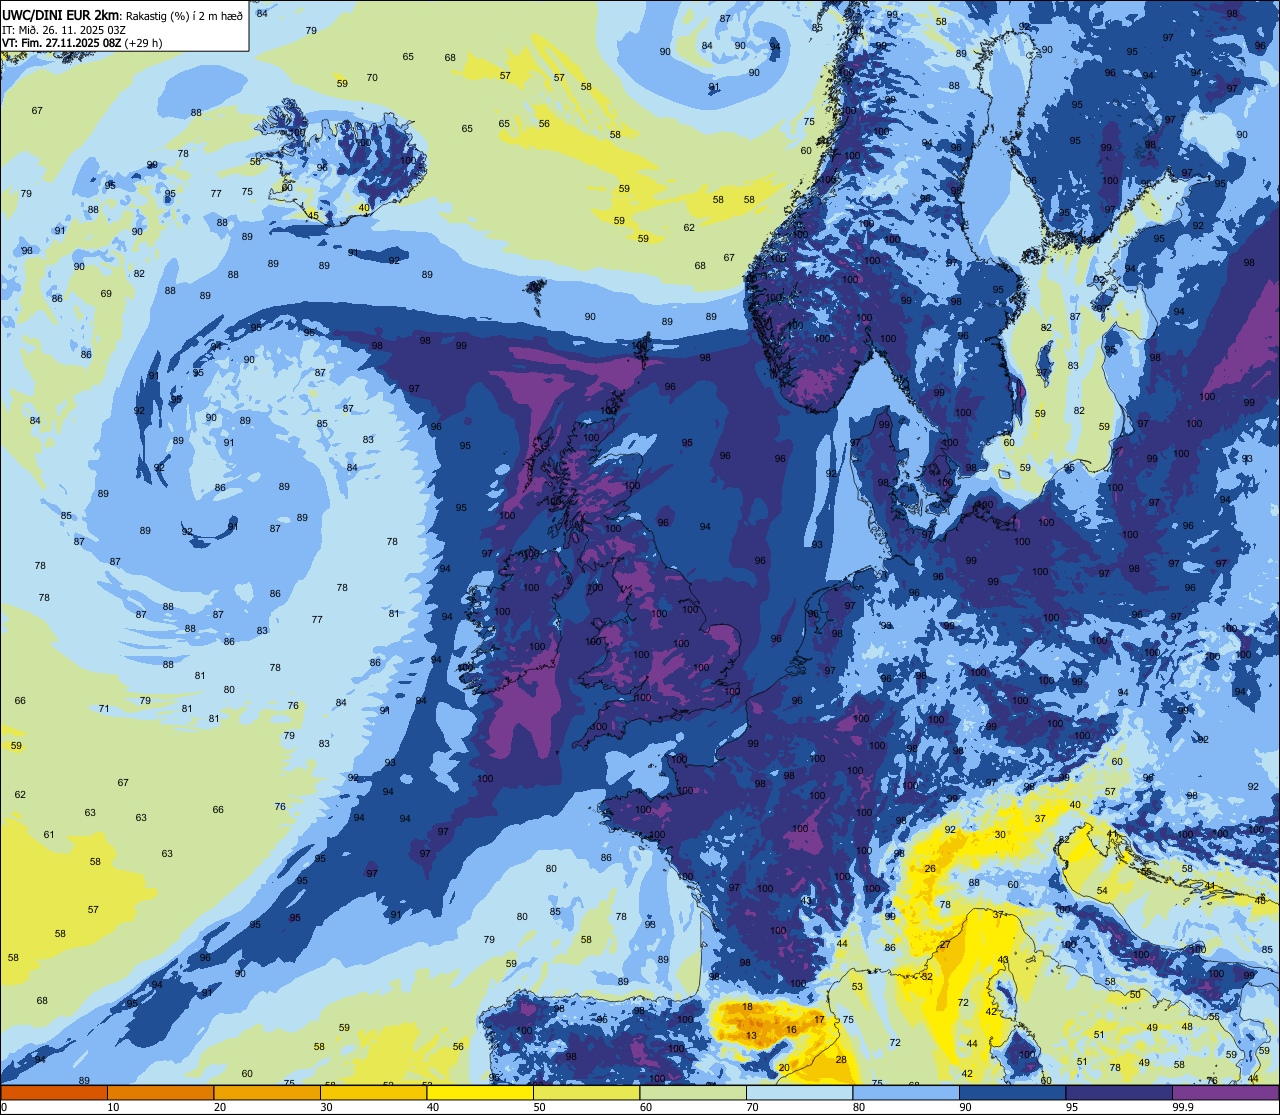The height and width of the screenshot is (1115, 1280).
Task: Select the legend color segment between 0 and 10
Action: [x=54, y=1092]
